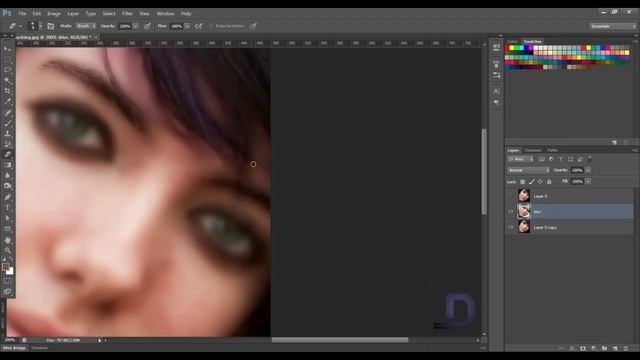Switch to the Swatches tab
640x360 pixels.
(533, 42)
